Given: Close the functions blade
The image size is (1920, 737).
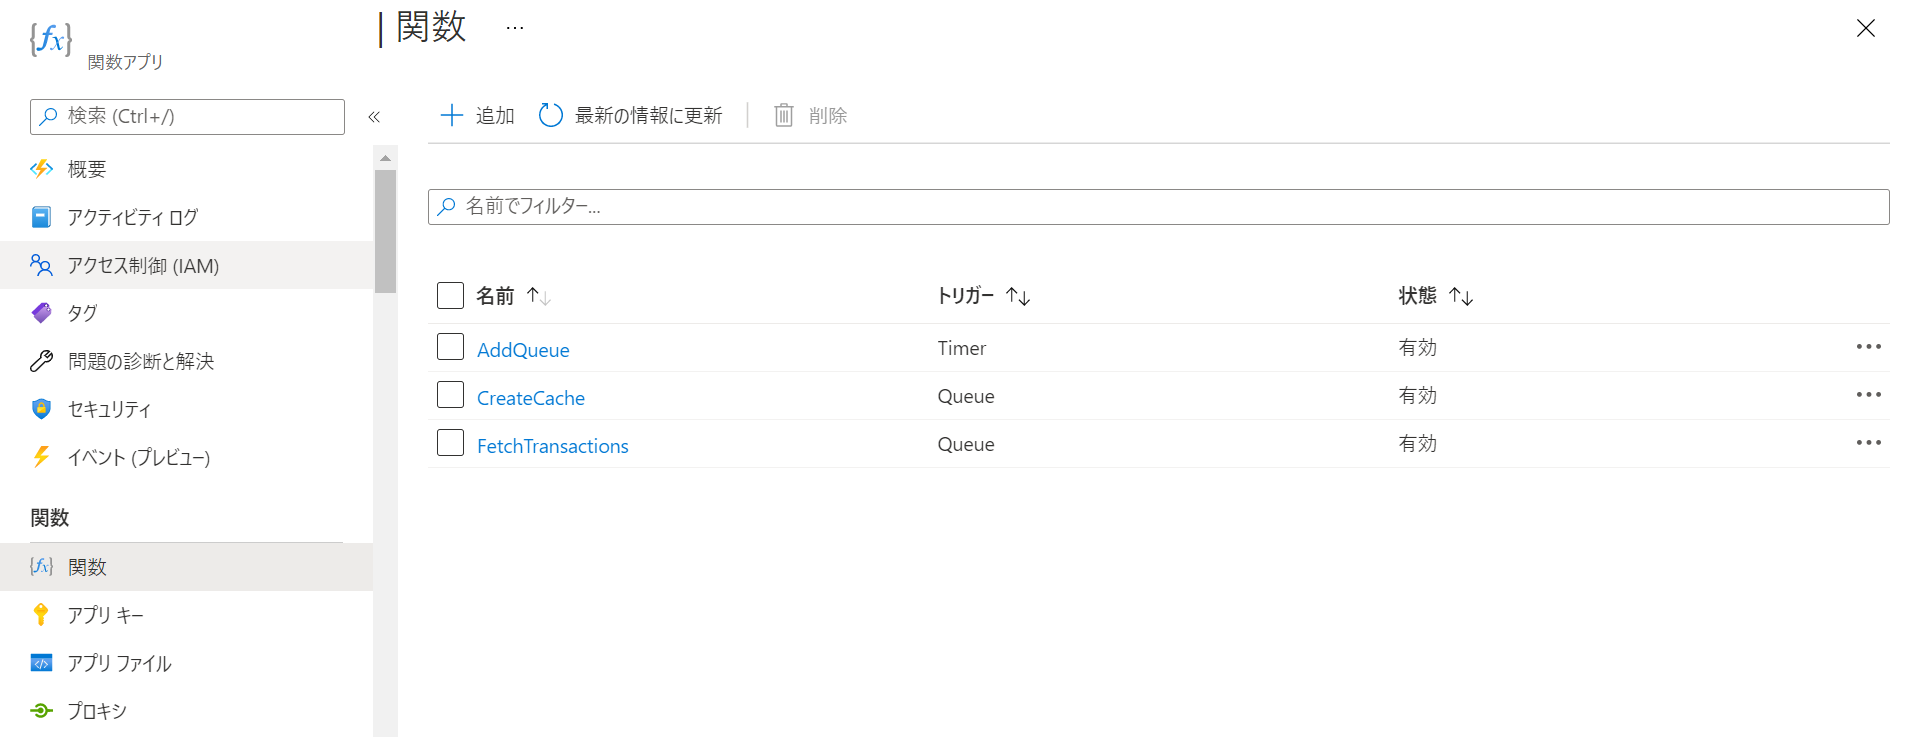Looking at the screenshot, I should coord(1865,28).
